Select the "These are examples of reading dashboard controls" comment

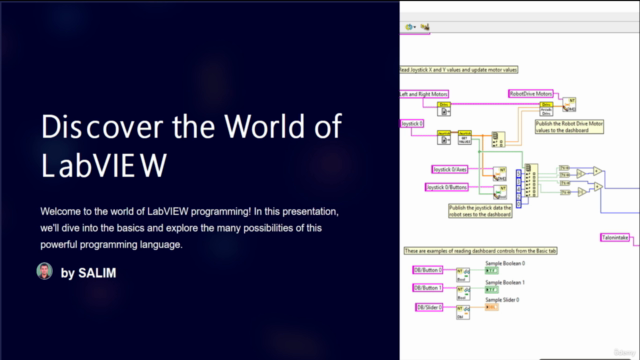click(480, 251)
